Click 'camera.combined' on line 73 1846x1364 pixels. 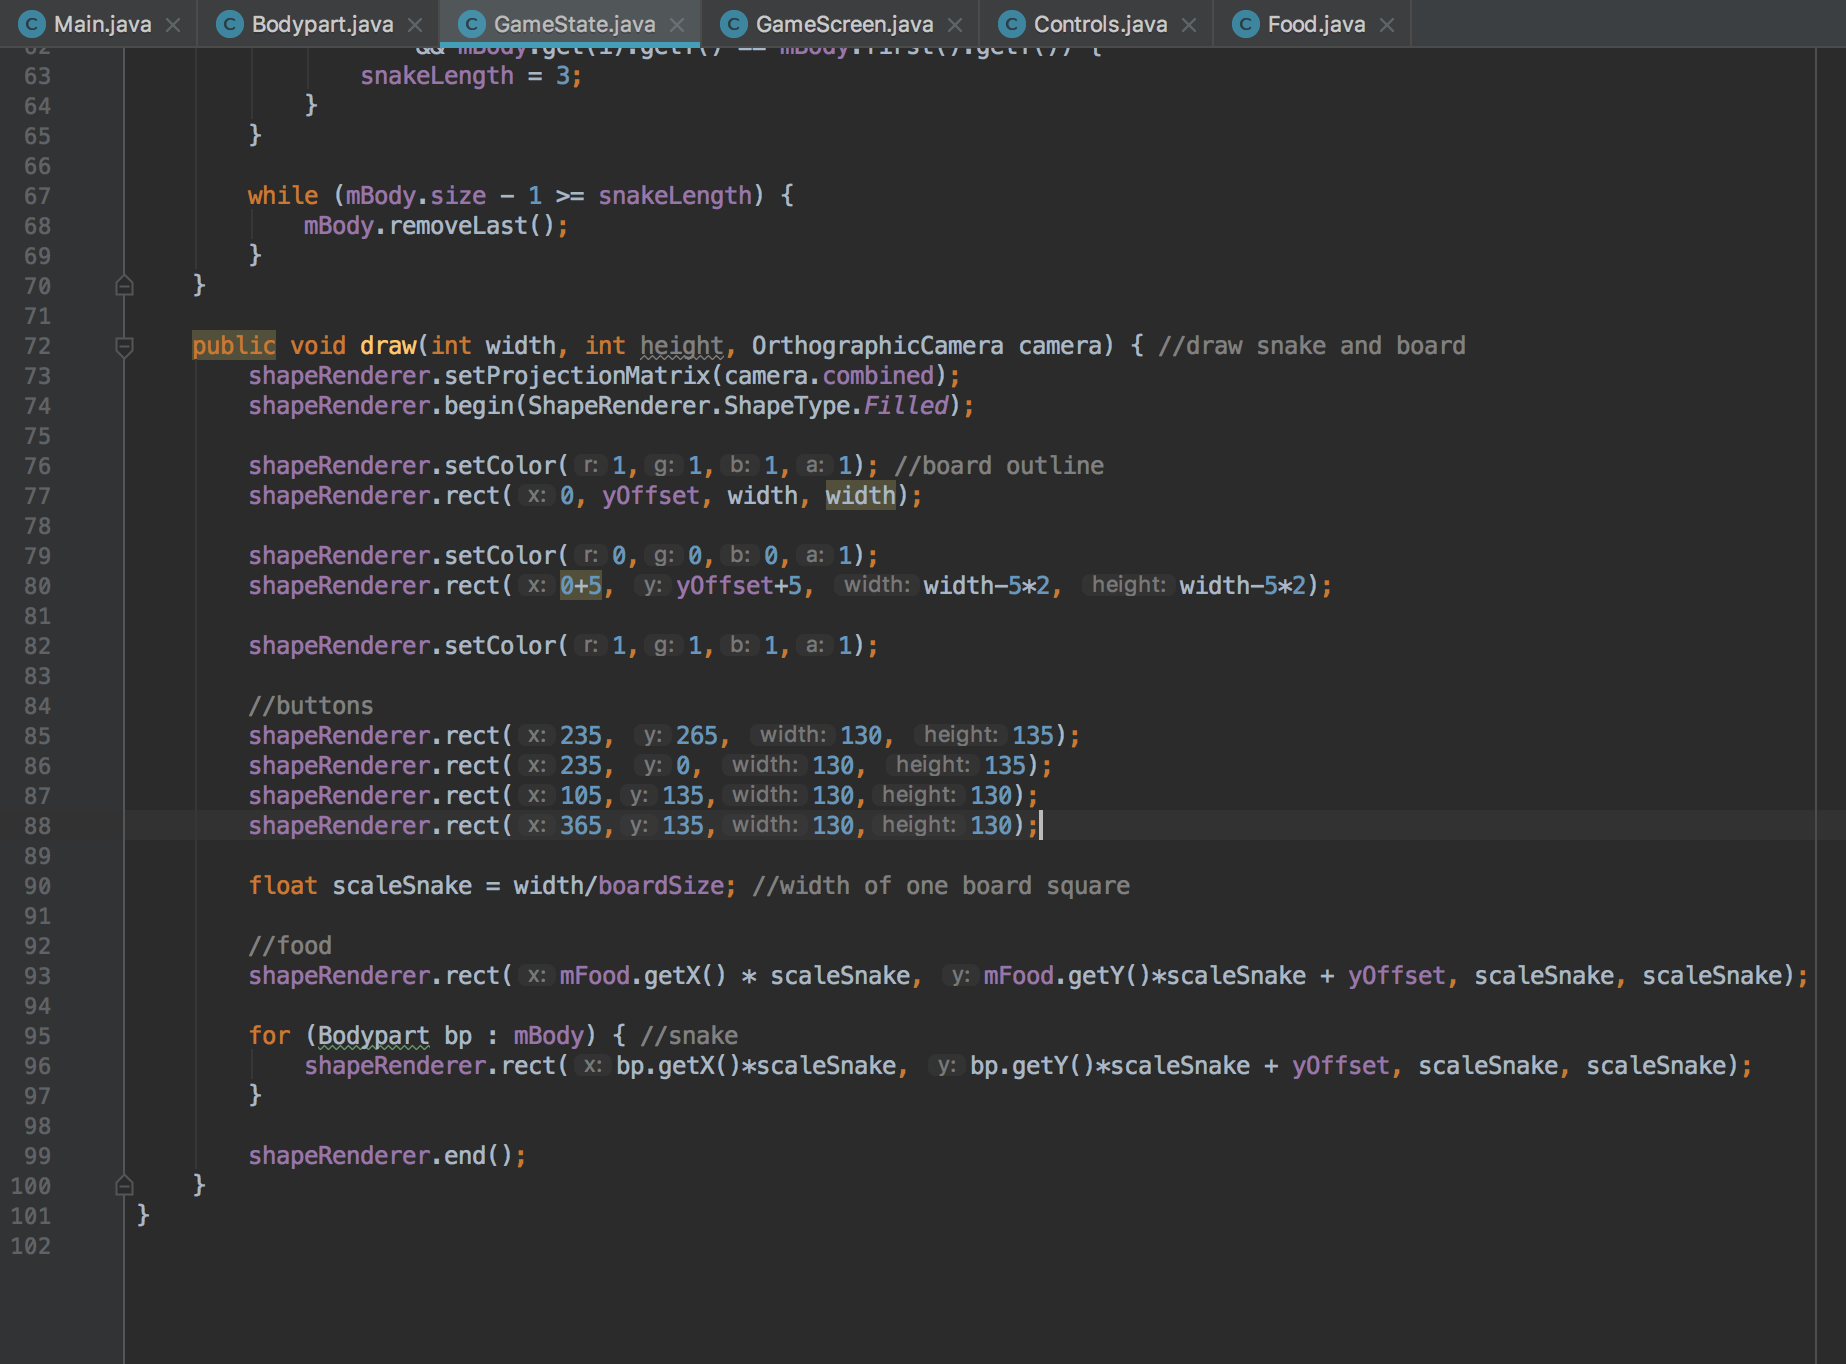829,376
